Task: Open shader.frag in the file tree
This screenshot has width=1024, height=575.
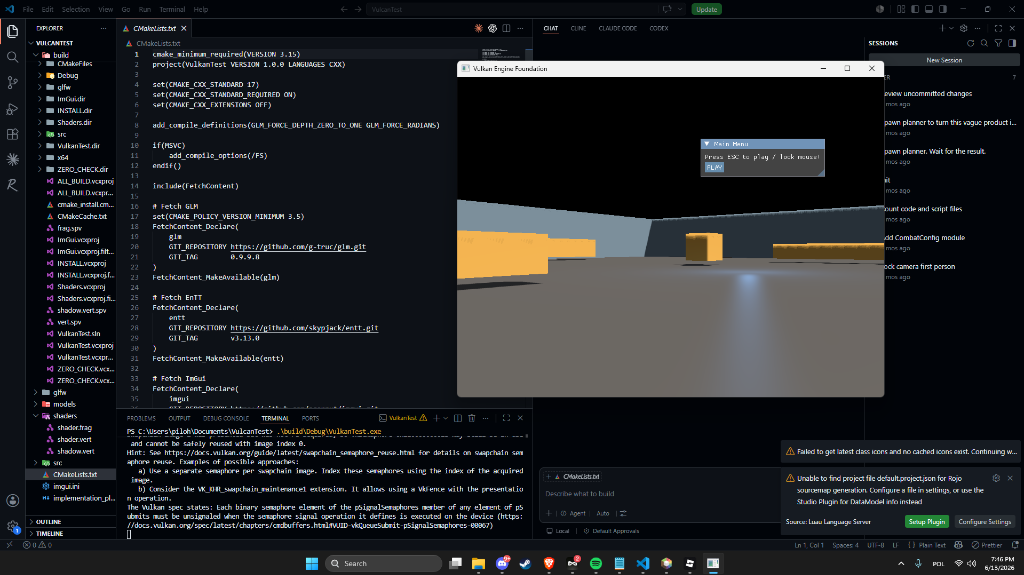Action: pyautogui.click(x=74, y=427)
